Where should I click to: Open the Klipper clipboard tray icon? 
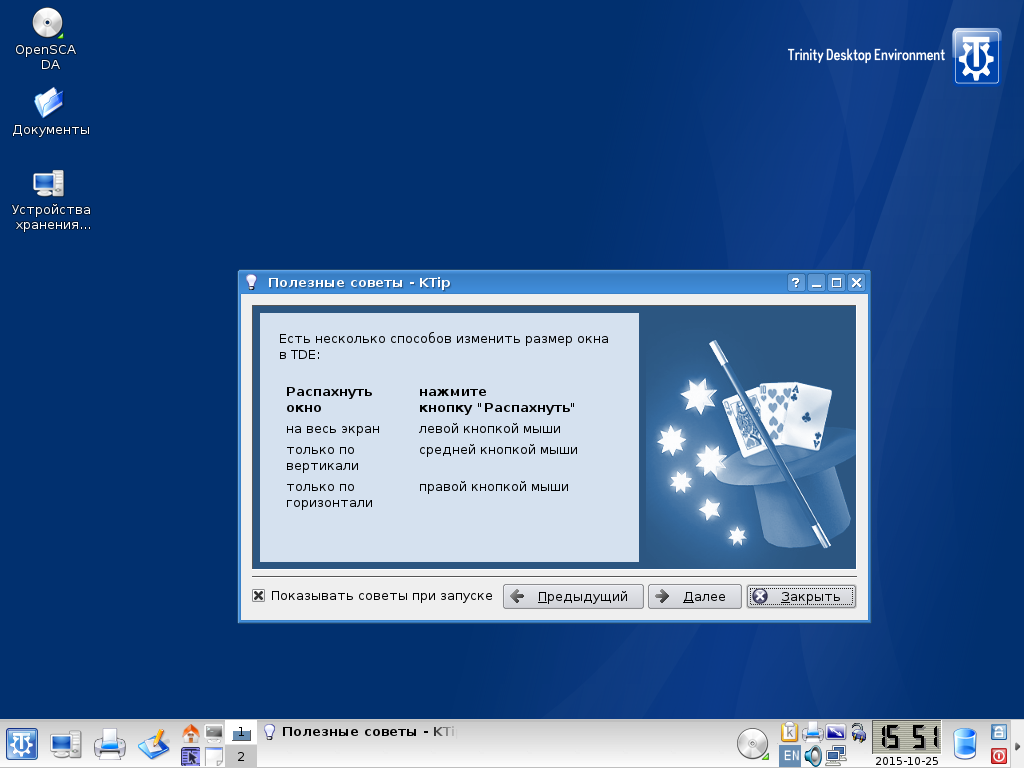coord(789,732)
